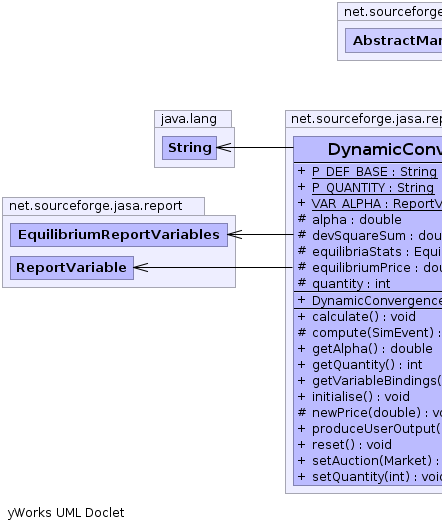Click the quantity : int attribute
442x530 pixels.
pyautogui.click(x=351, y=284)
